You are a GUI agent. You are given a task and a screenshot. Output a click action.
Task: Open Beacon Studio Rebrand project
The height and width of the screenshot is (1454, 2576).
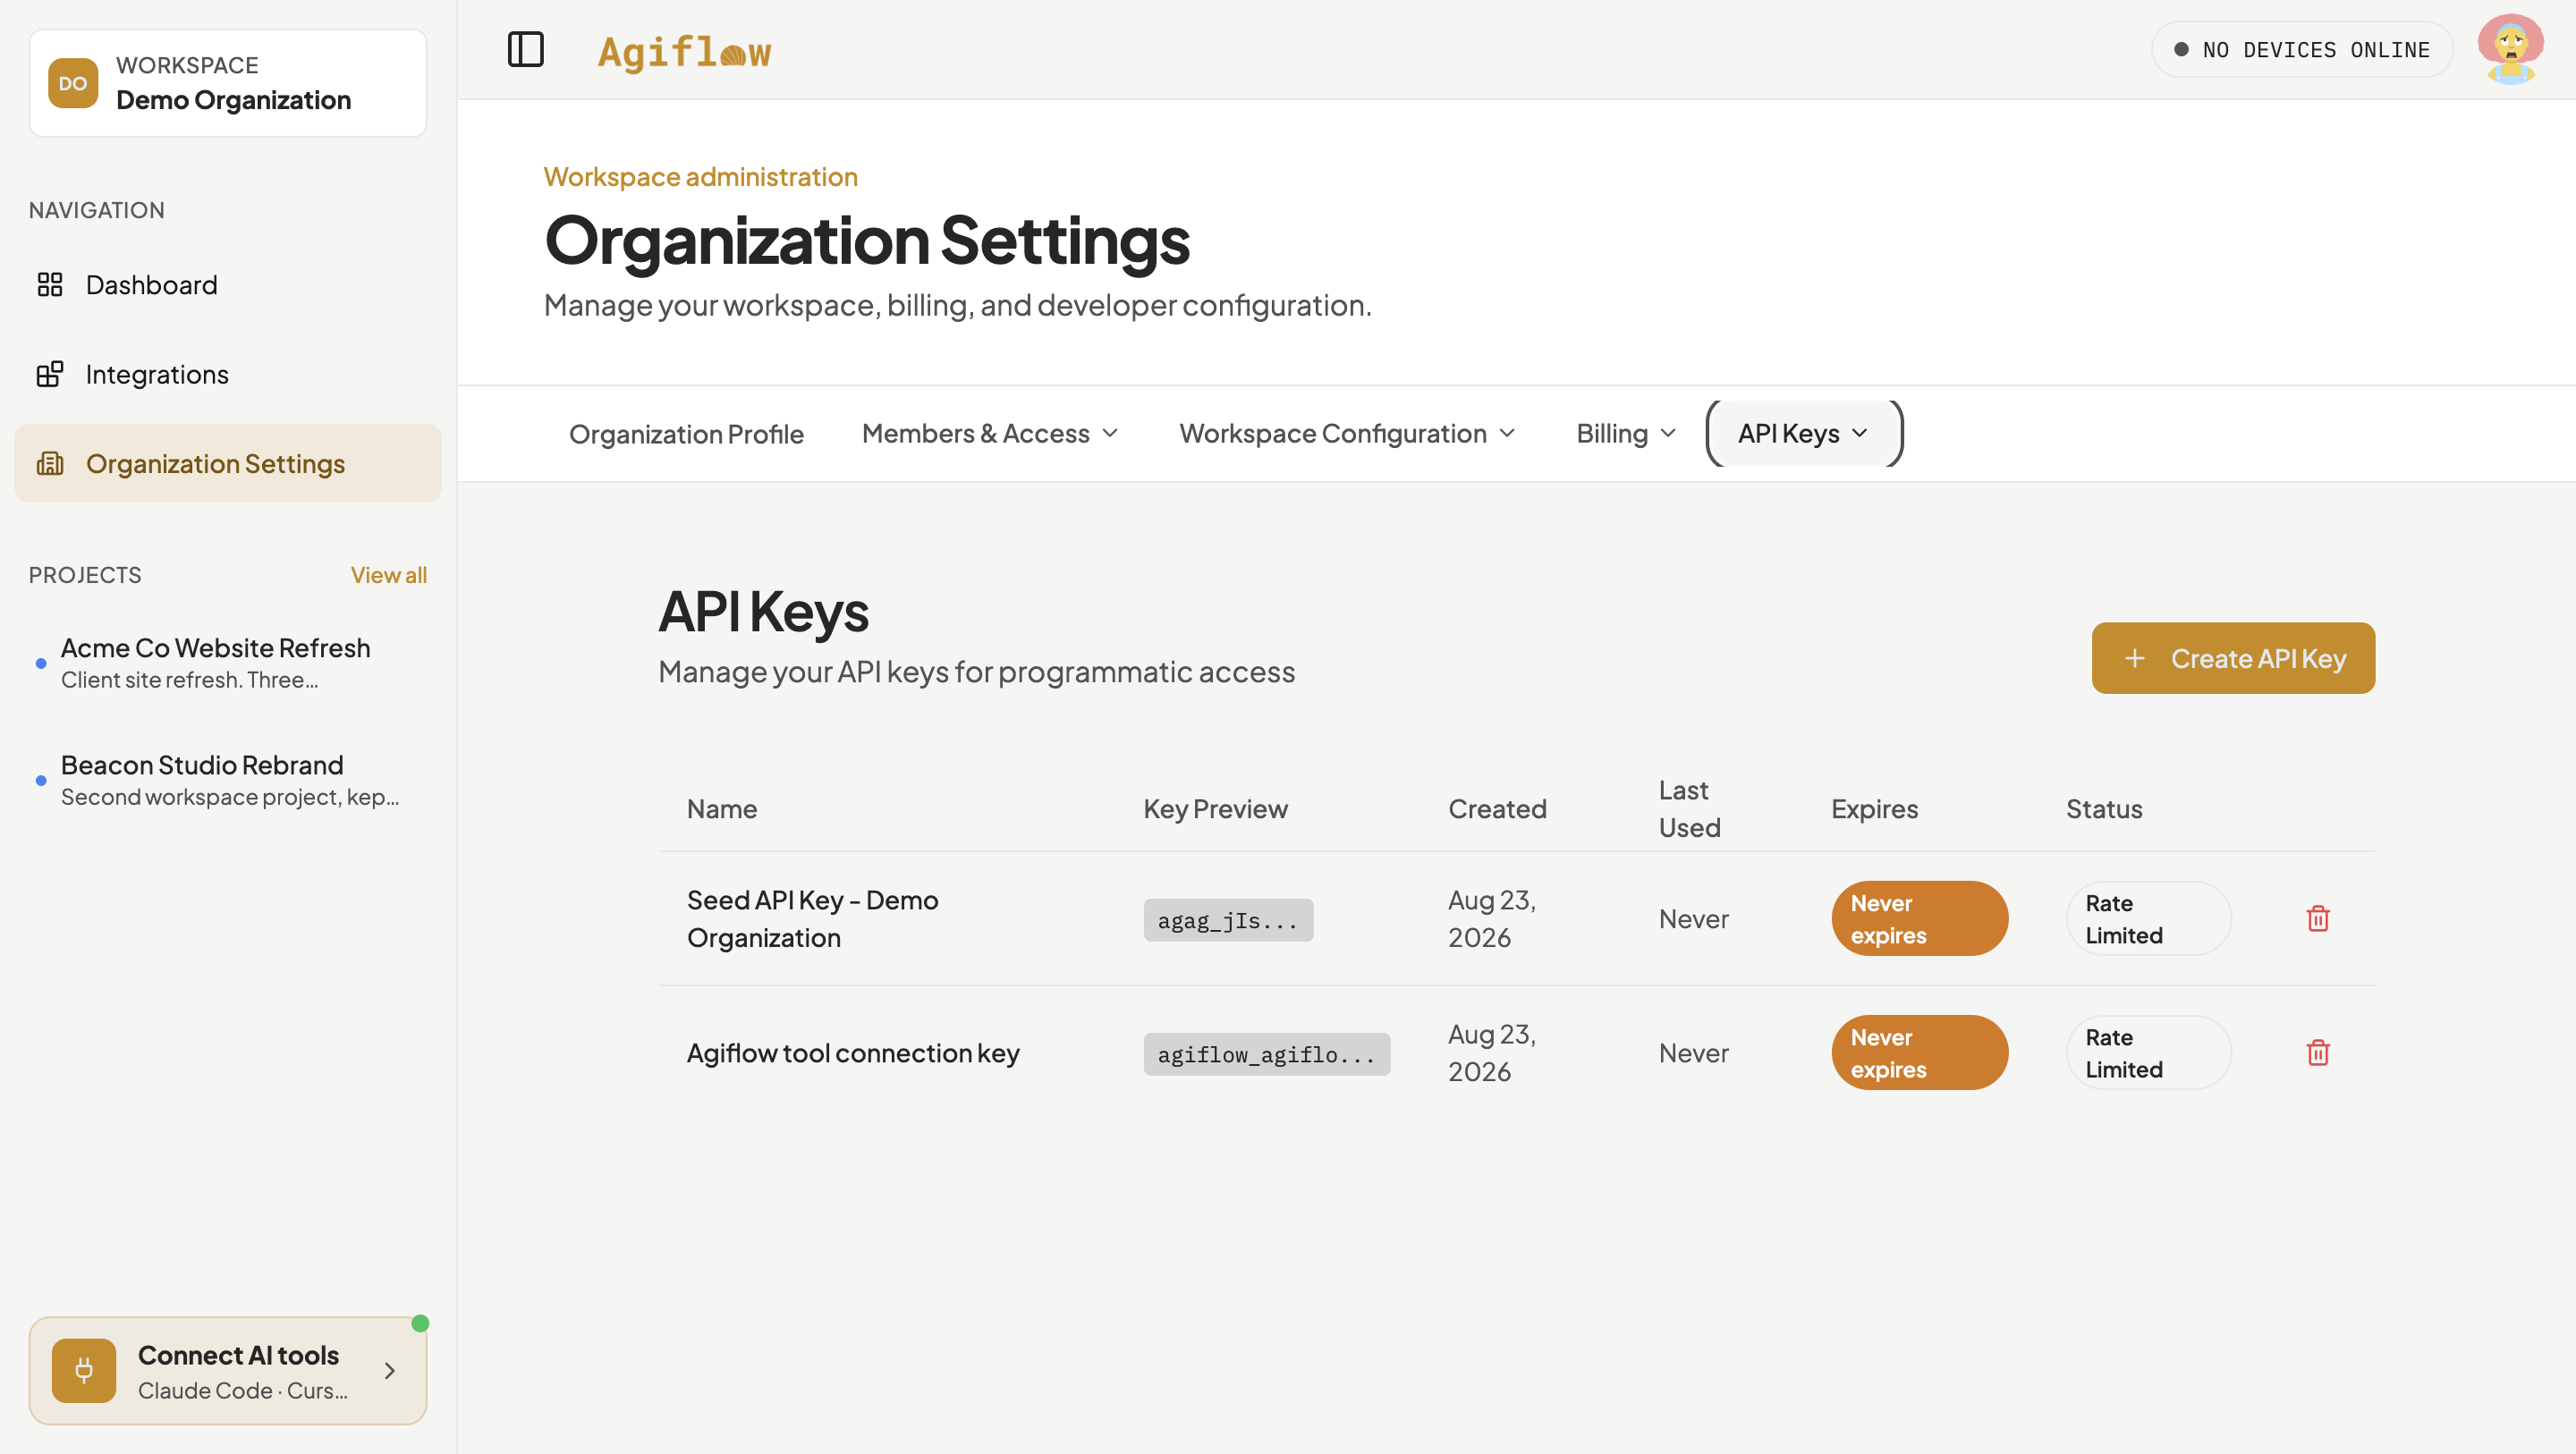[x=228, y=780]
